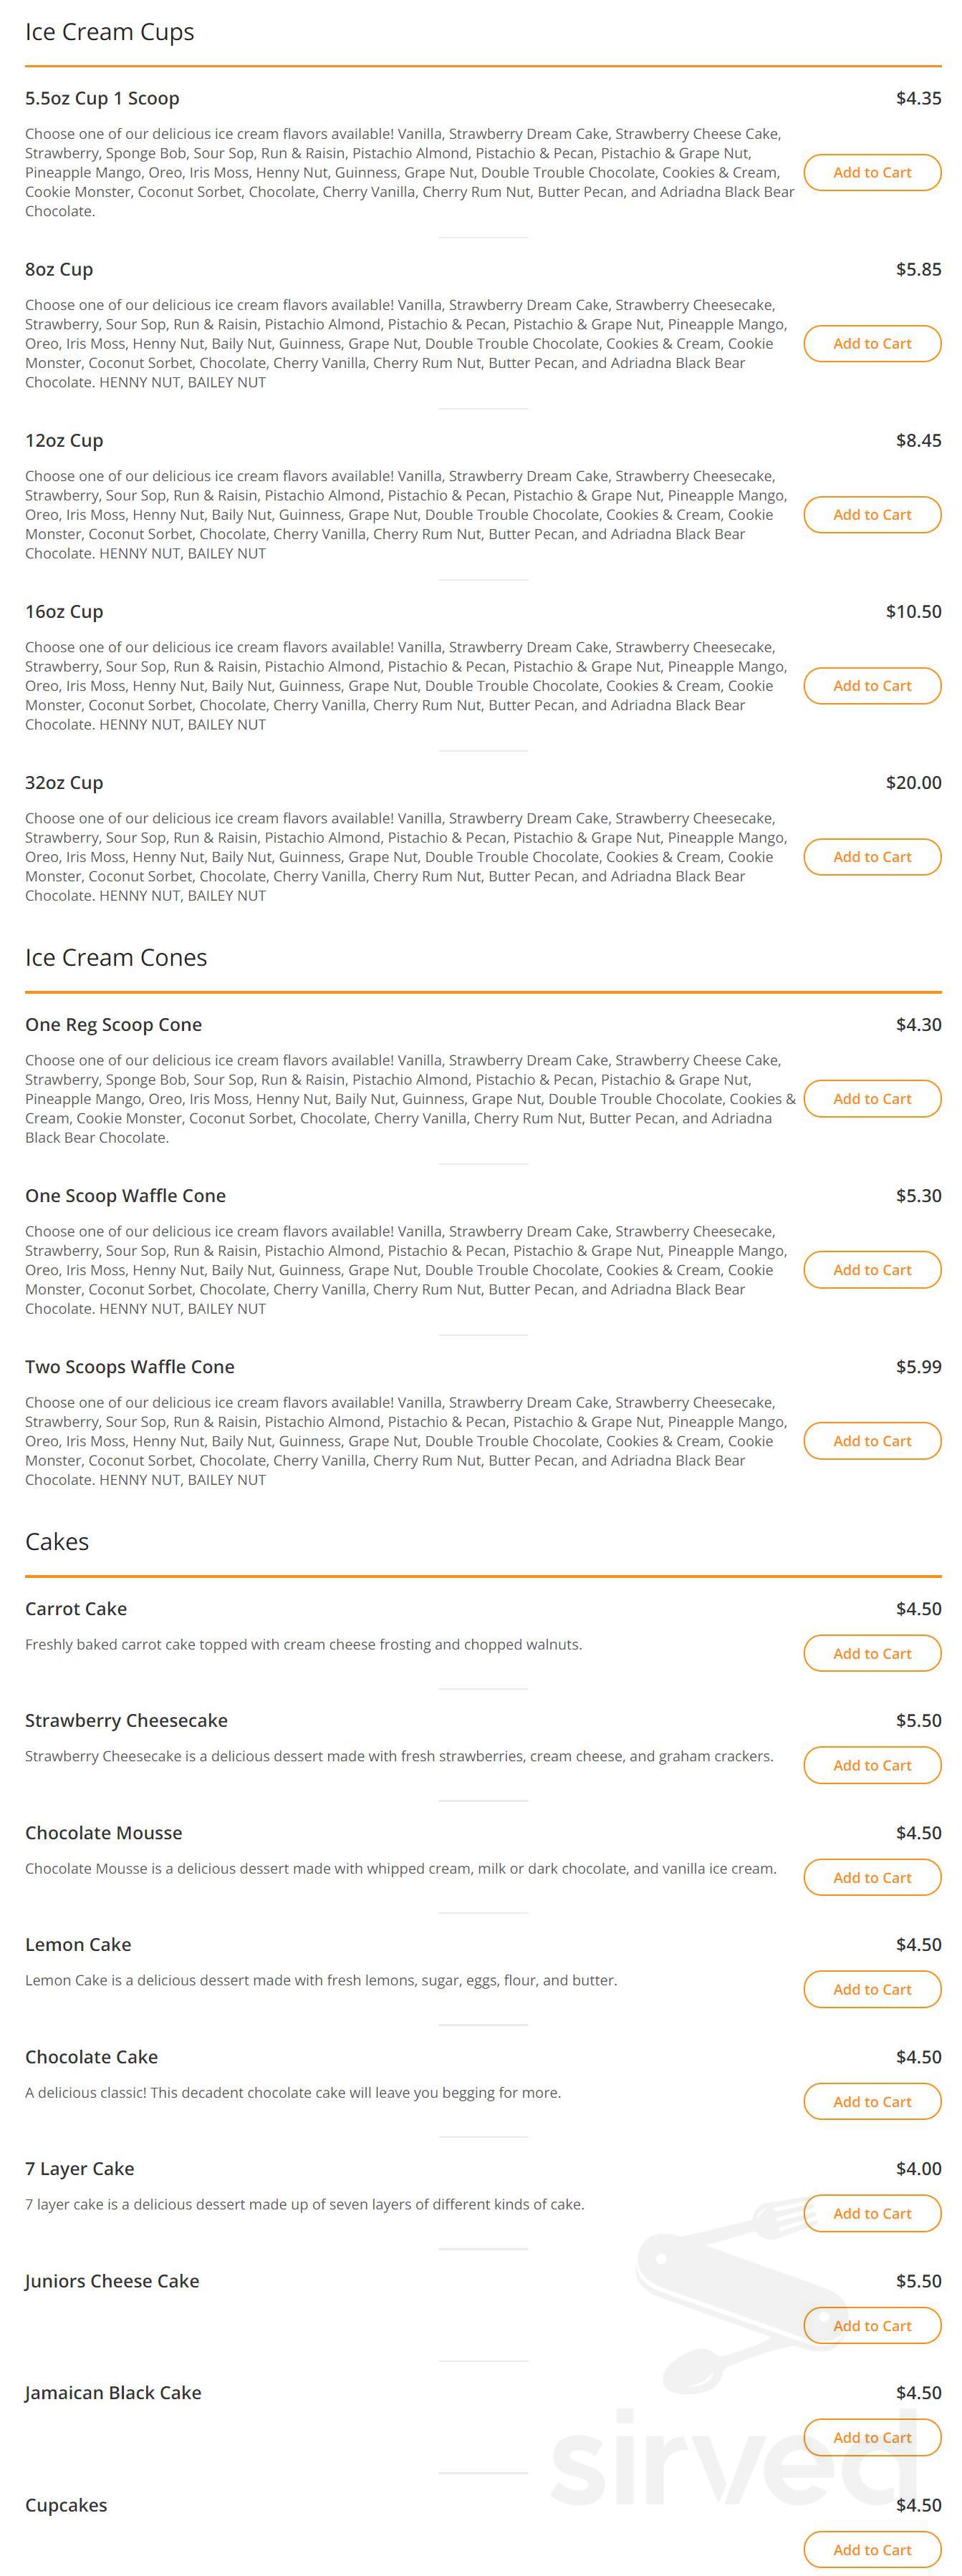Add One Scoop Waffle Cone to cart
The width and height of the screenshot is (962, 2576).
point(871,1270)
